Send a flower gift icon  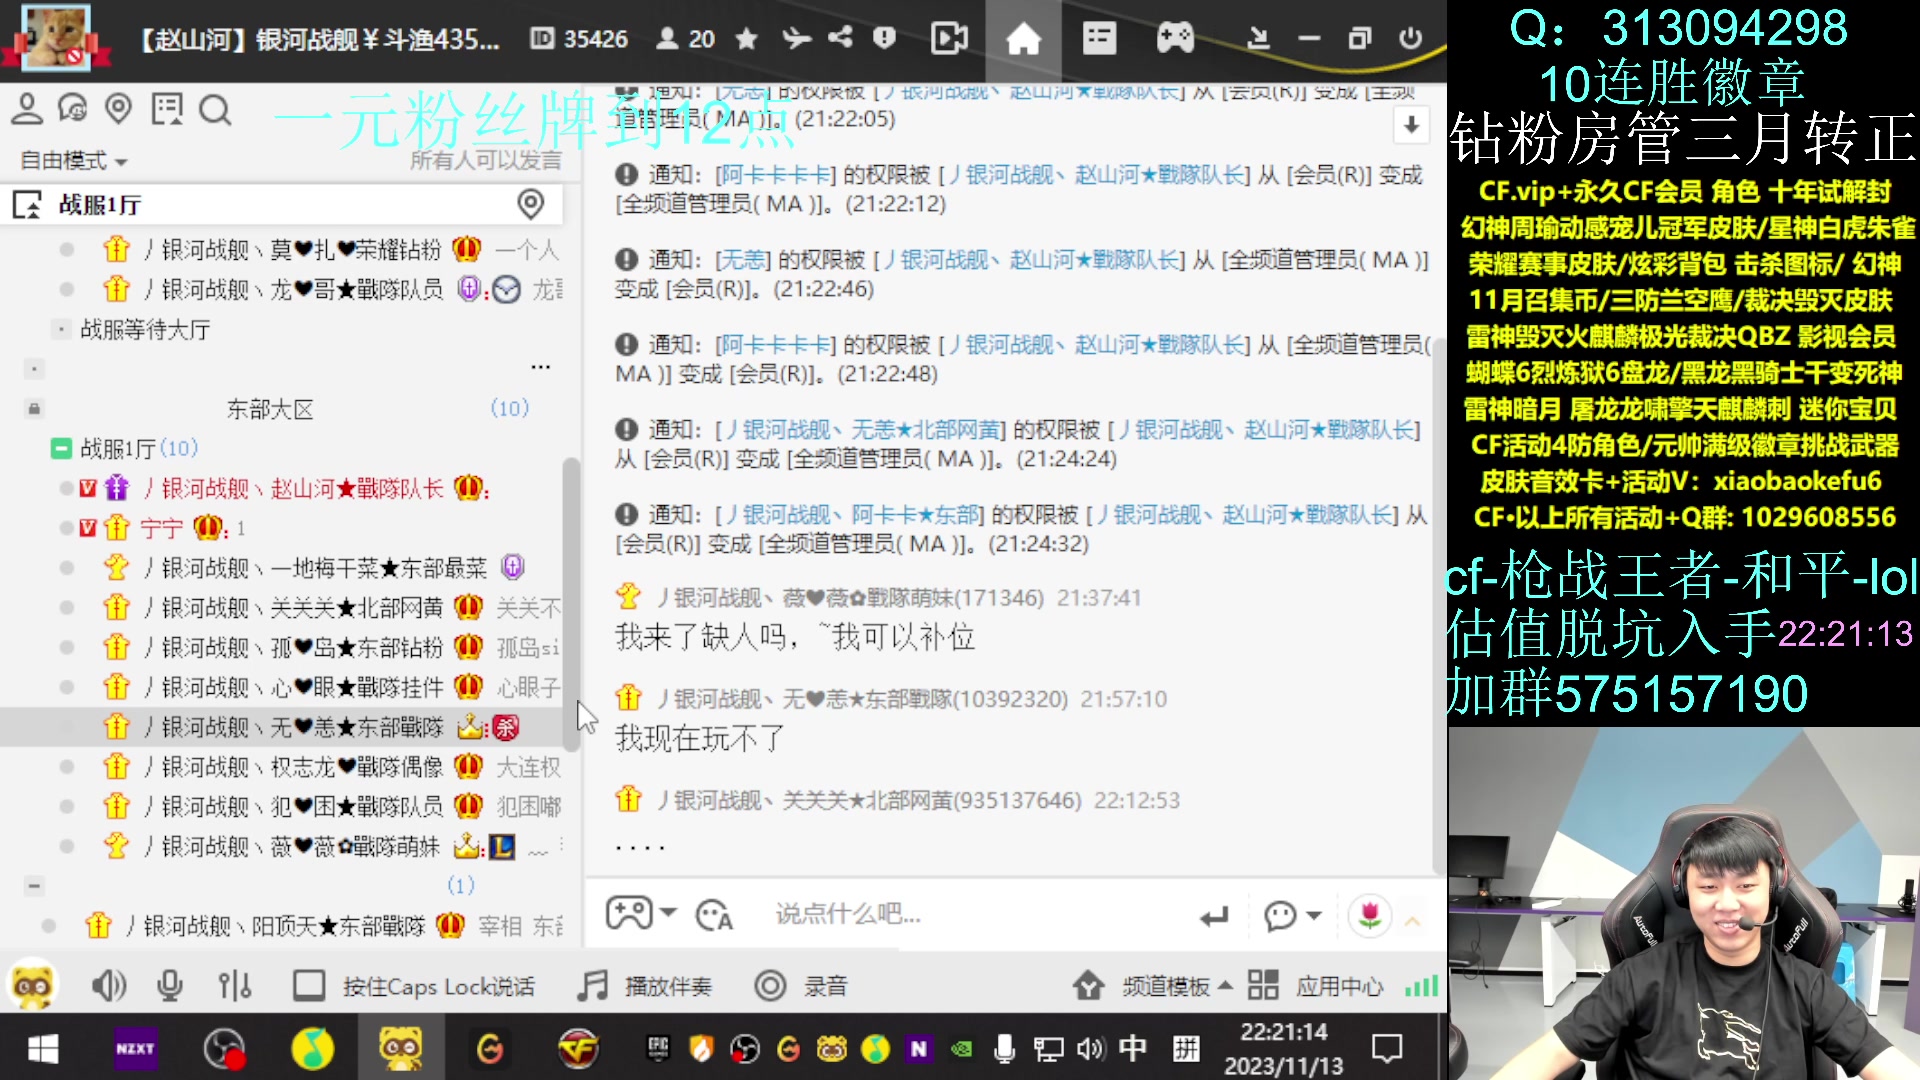1370,915
